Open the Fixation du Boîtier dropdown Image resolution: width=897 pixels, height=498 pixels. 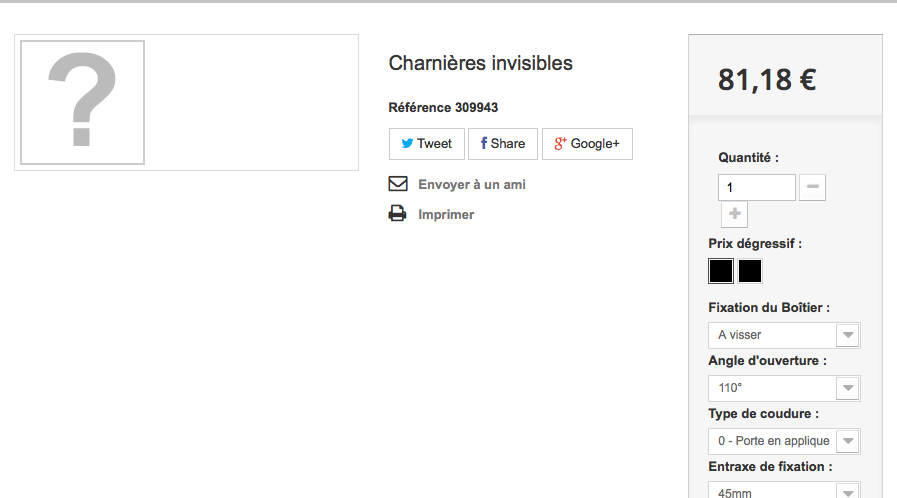click(x=784, y=335)
